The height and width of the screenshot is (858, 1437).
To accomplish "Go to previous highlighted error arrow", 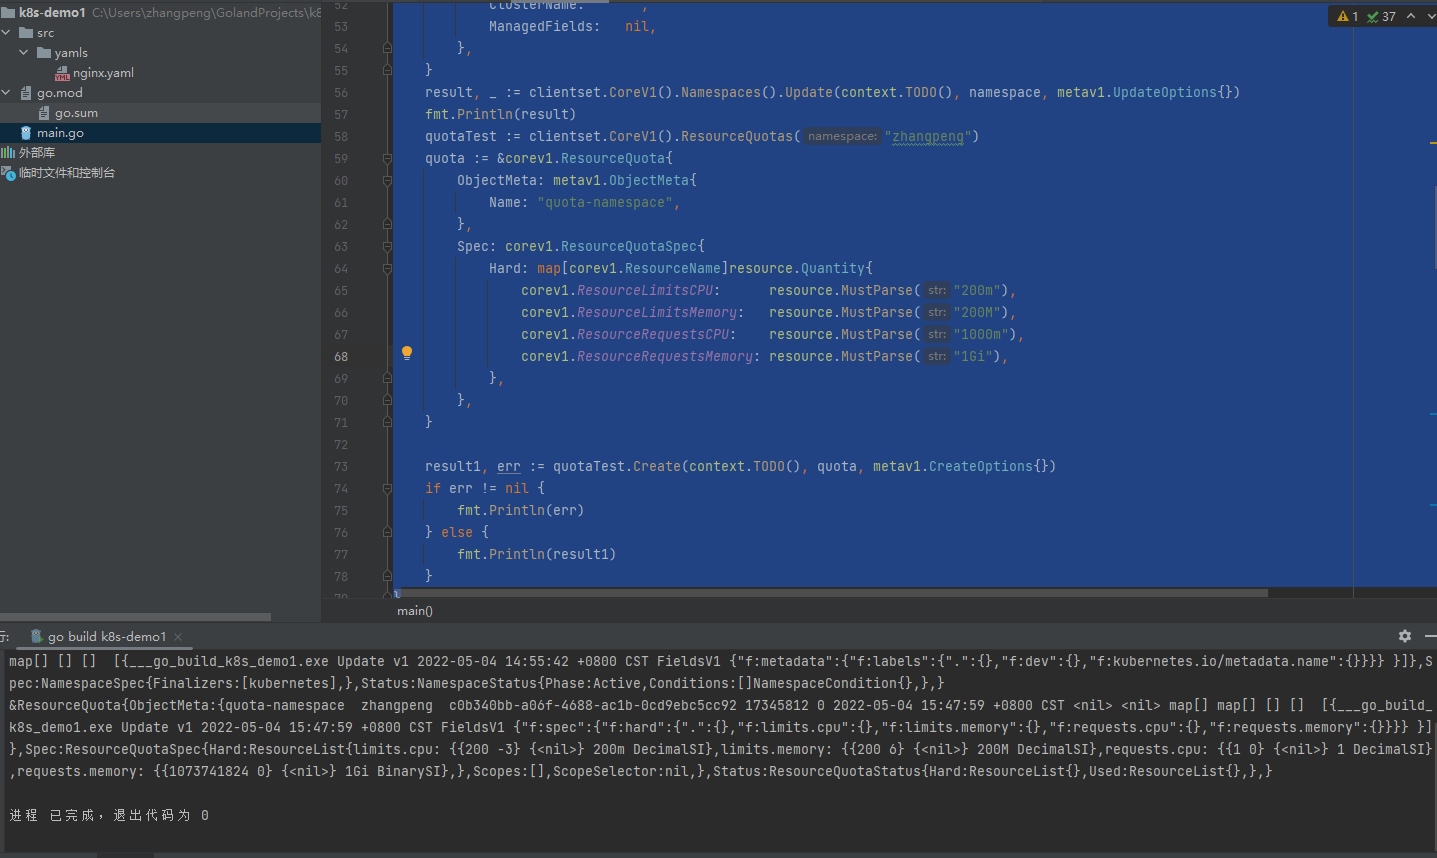I will point(1411,16).
